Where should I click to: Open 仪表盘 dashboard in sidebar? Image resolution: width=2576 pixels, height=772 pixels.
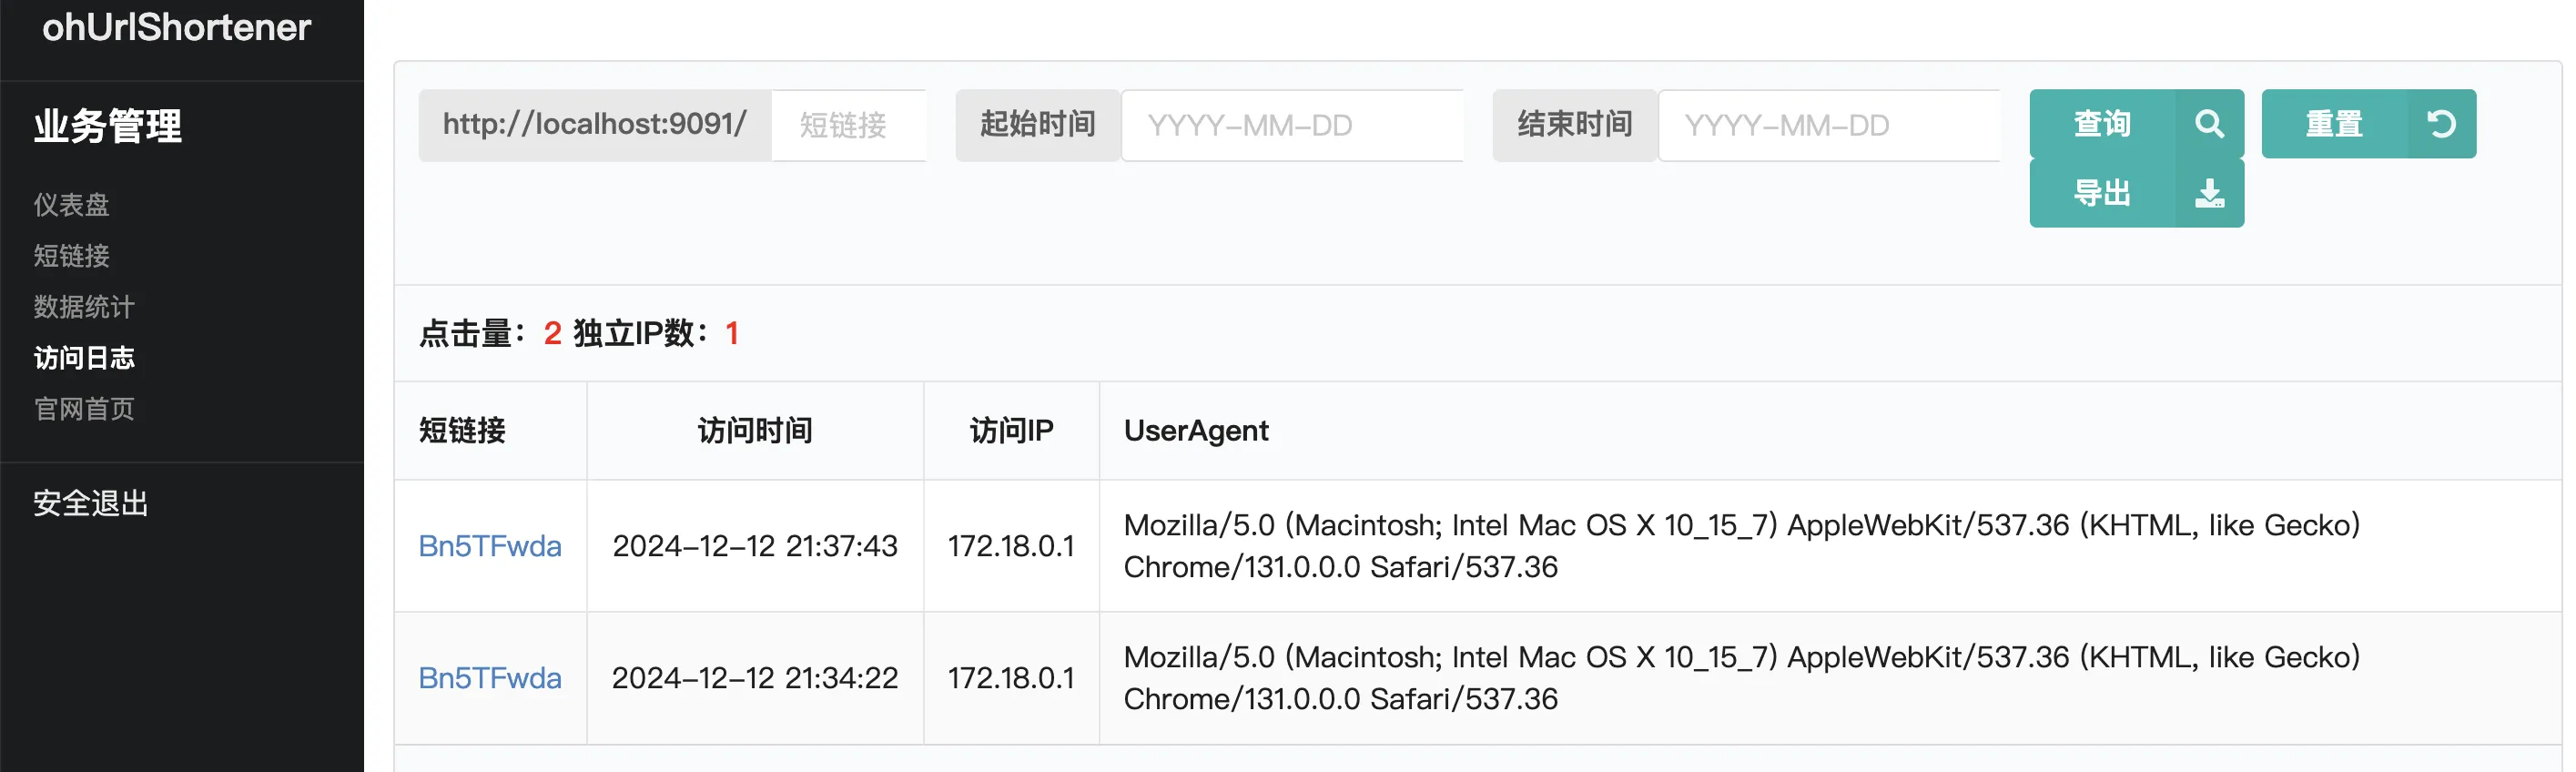(x=71, y=205)
